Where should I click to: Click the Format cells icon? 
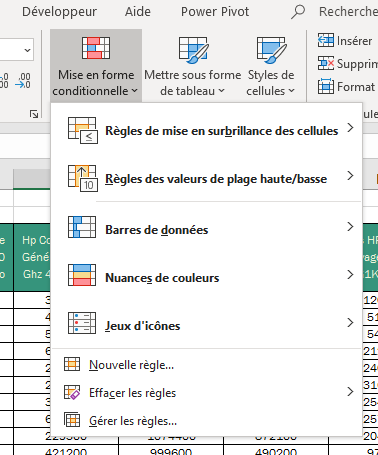[326, 86]
